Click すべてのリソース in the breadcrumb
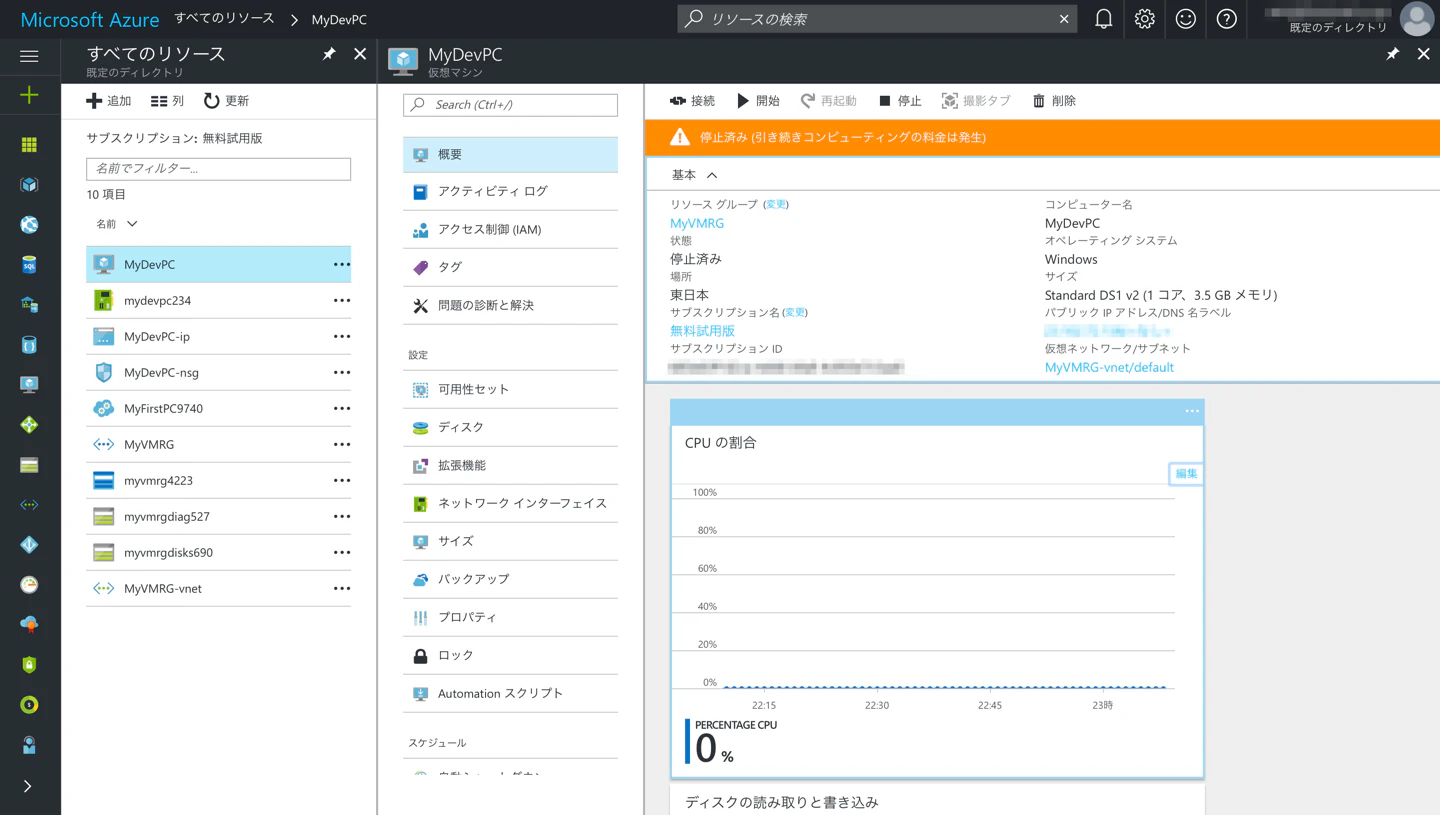This screenshot has width=1440, height=815. pyautogui.click(x=224, y=19)
